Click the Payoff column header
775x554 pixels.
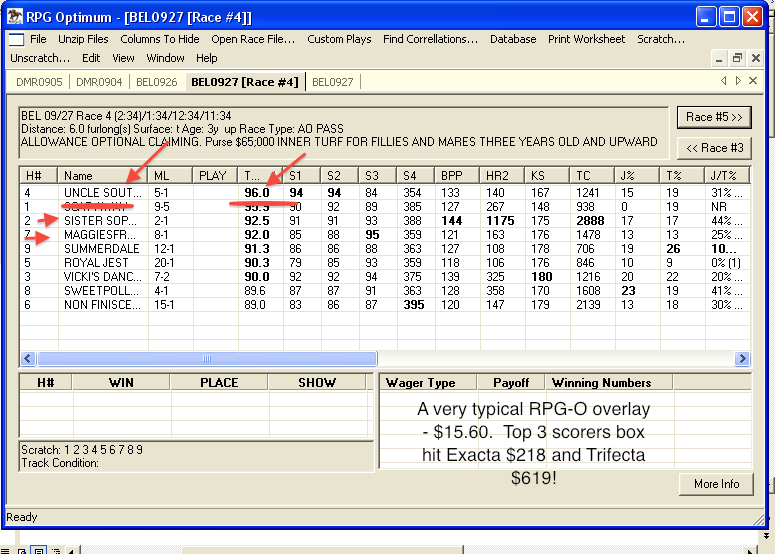[x=511, y=383]
